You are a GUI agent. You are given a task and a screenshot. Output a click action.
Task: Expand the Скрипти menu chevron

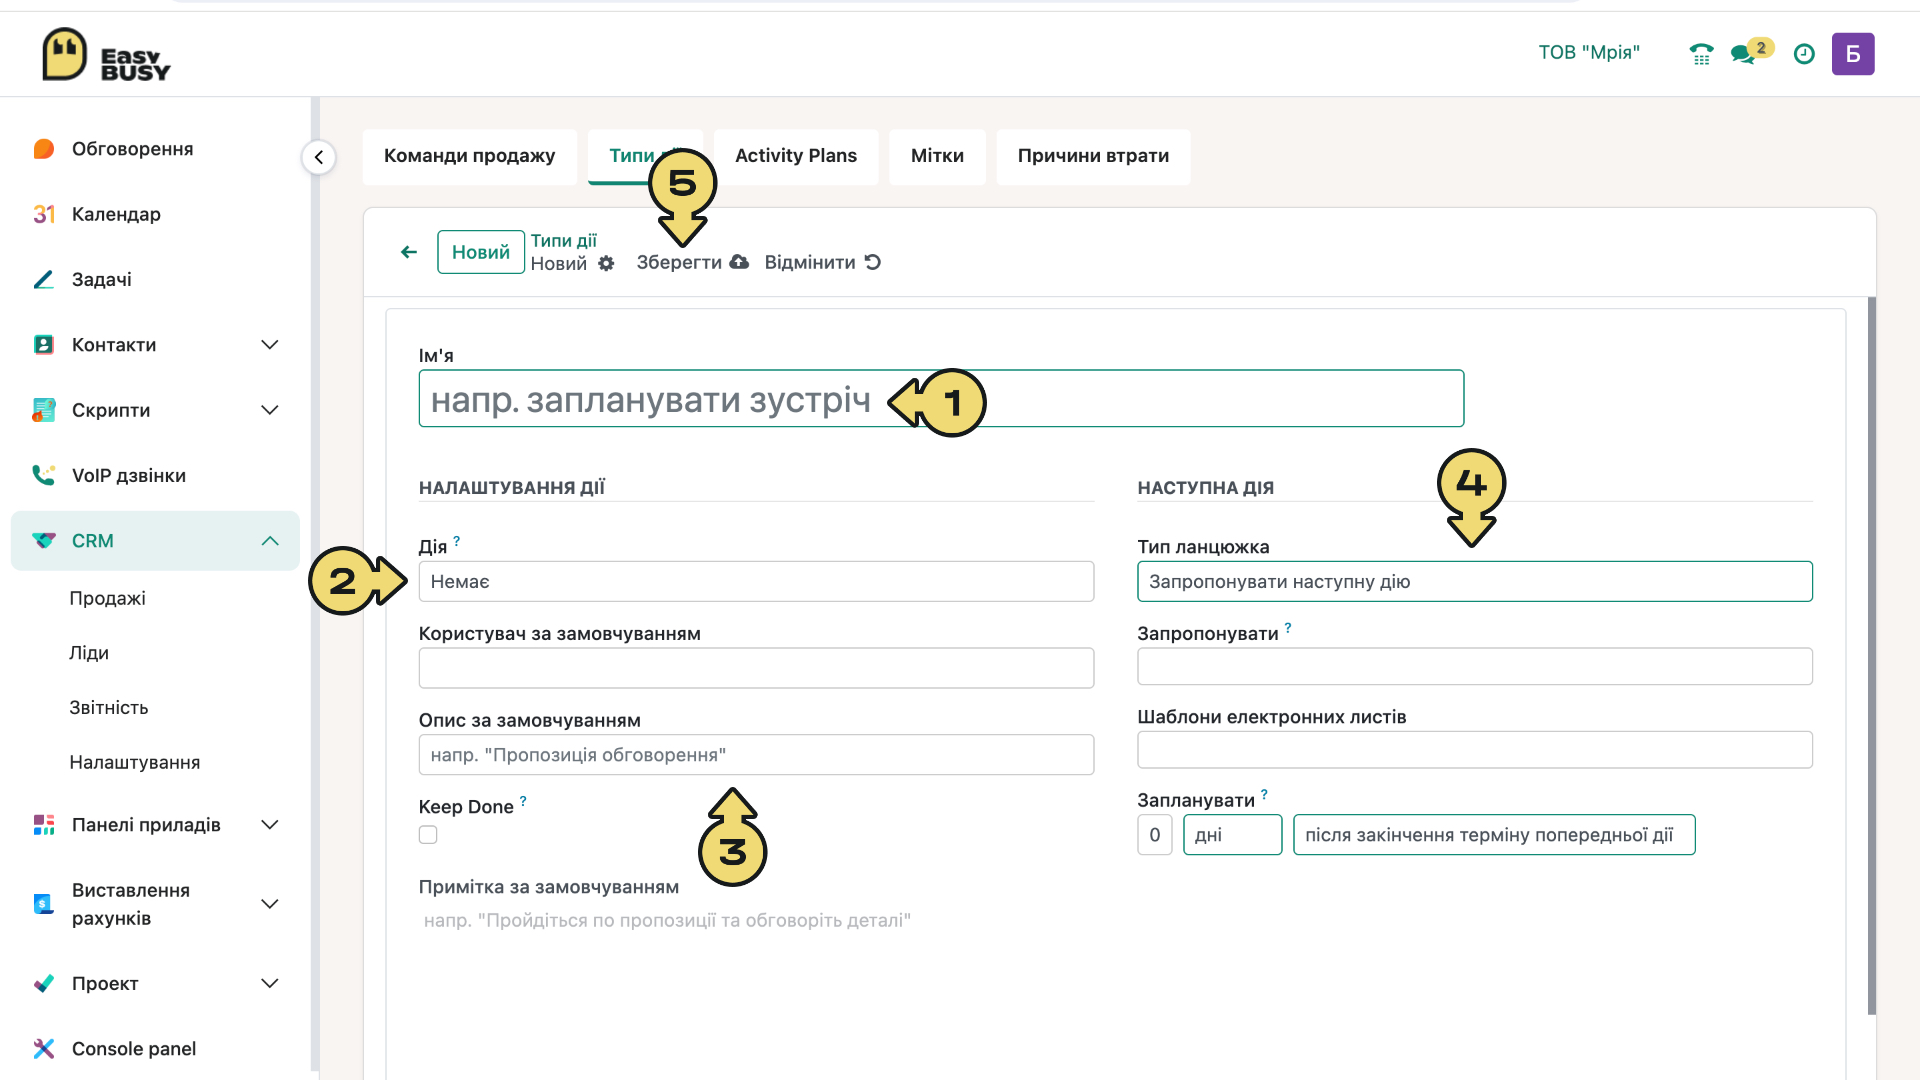(x=270, y=410)
